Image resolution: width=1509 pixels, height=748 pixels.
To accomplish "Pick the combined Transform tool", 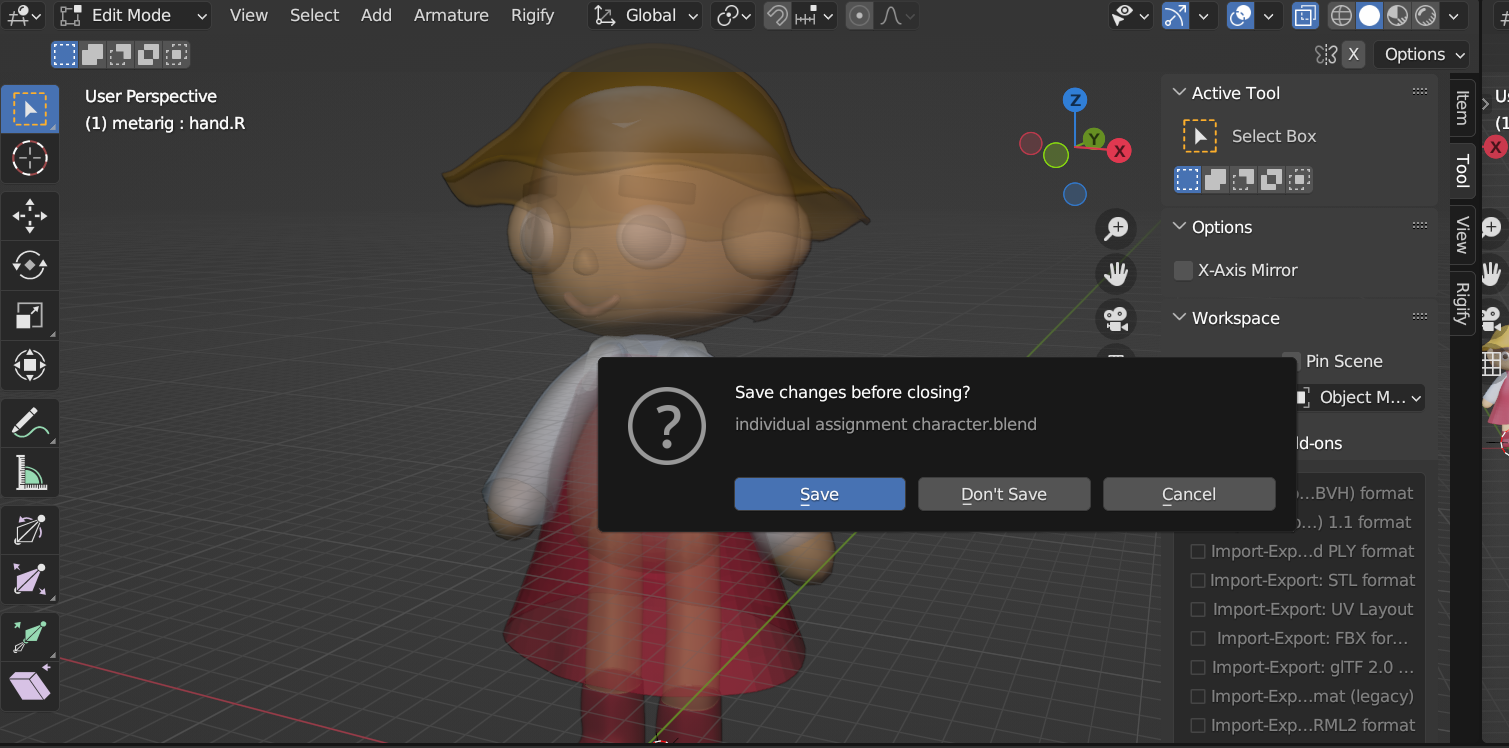I will click(x=30, y=365).
